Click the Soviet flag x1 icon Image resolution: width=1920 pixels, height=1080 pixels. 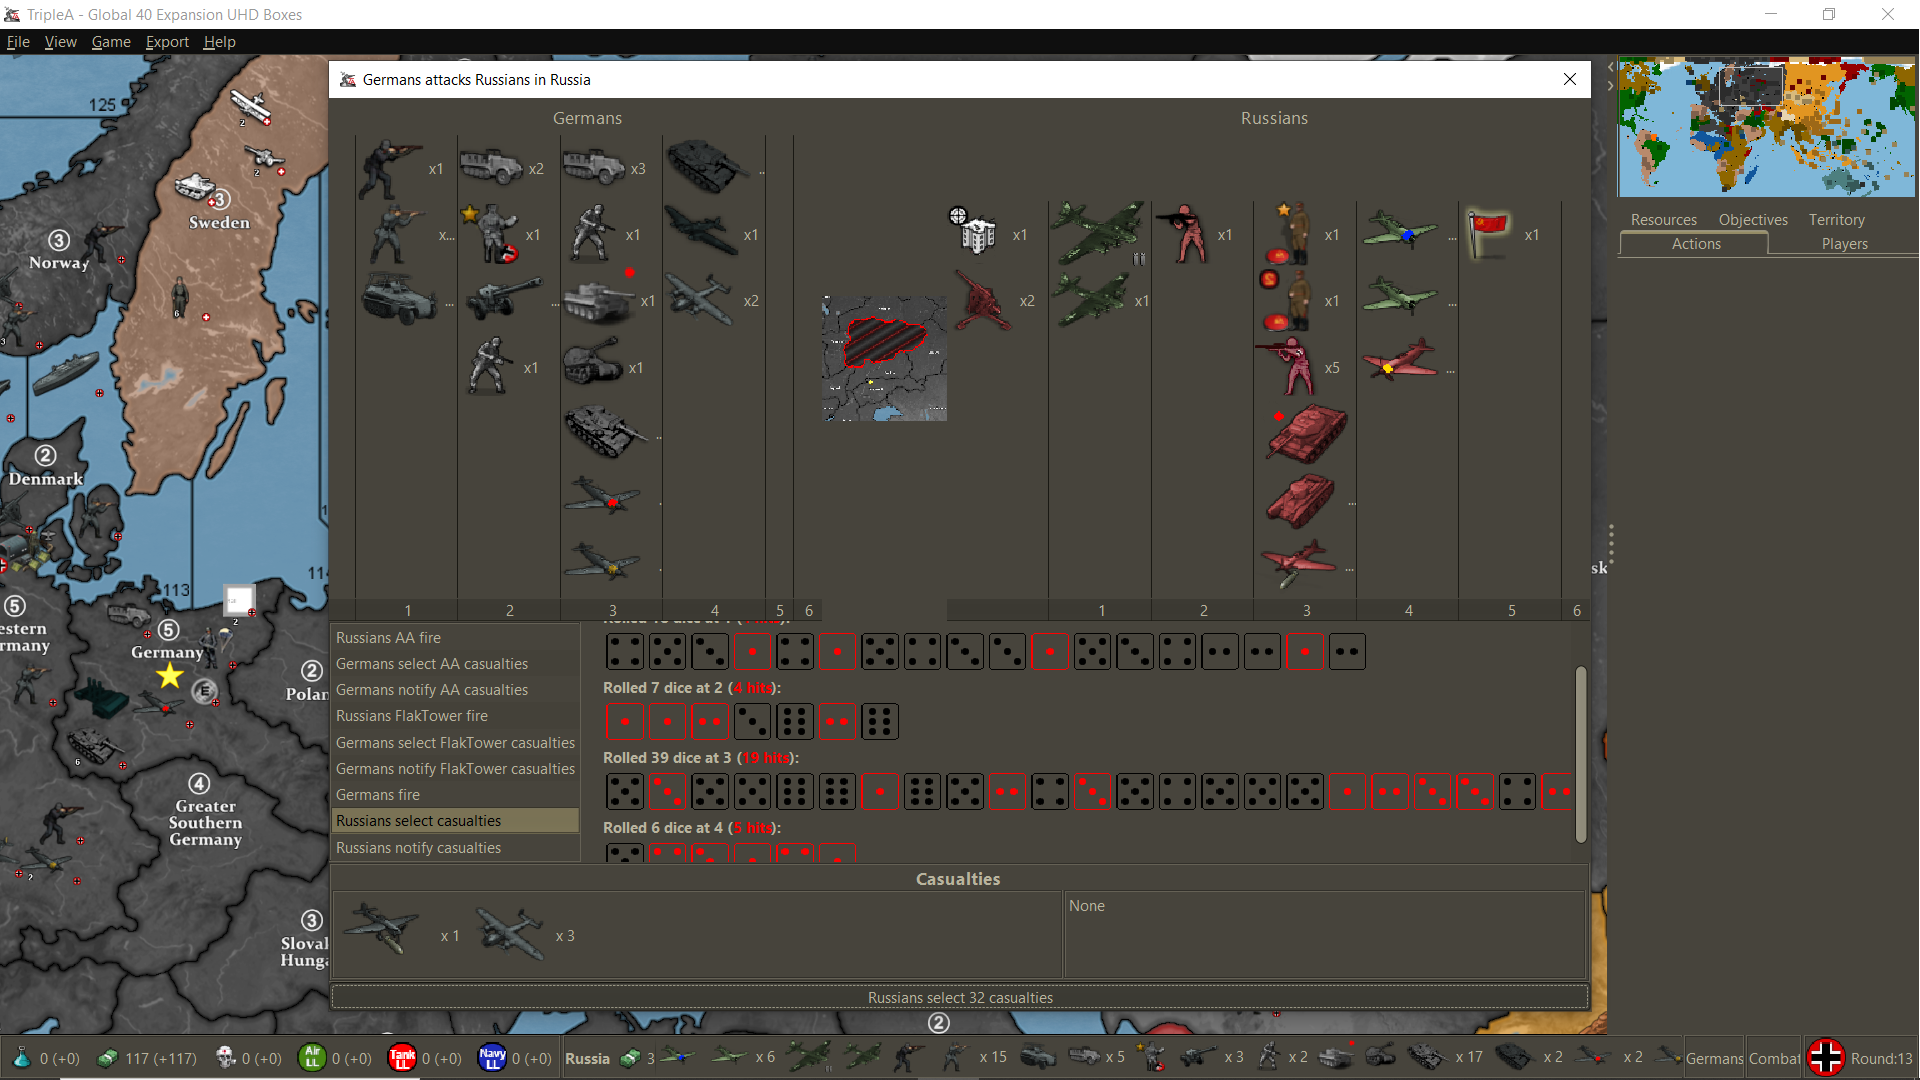click(1488, 232)
